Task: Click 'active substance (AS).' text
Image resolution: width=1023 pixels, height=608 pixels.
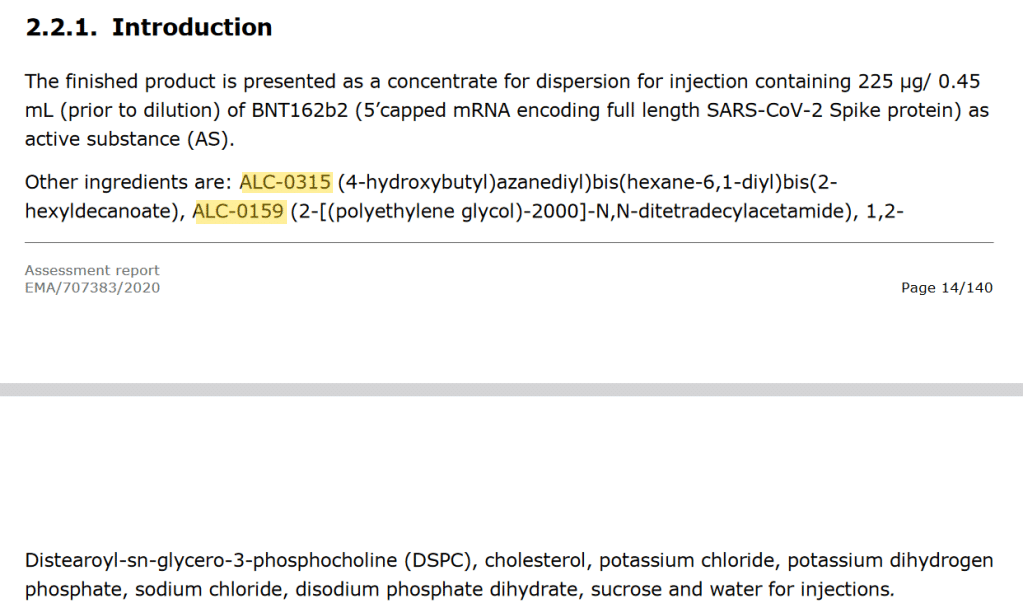Action: click(x=129, y=139)
